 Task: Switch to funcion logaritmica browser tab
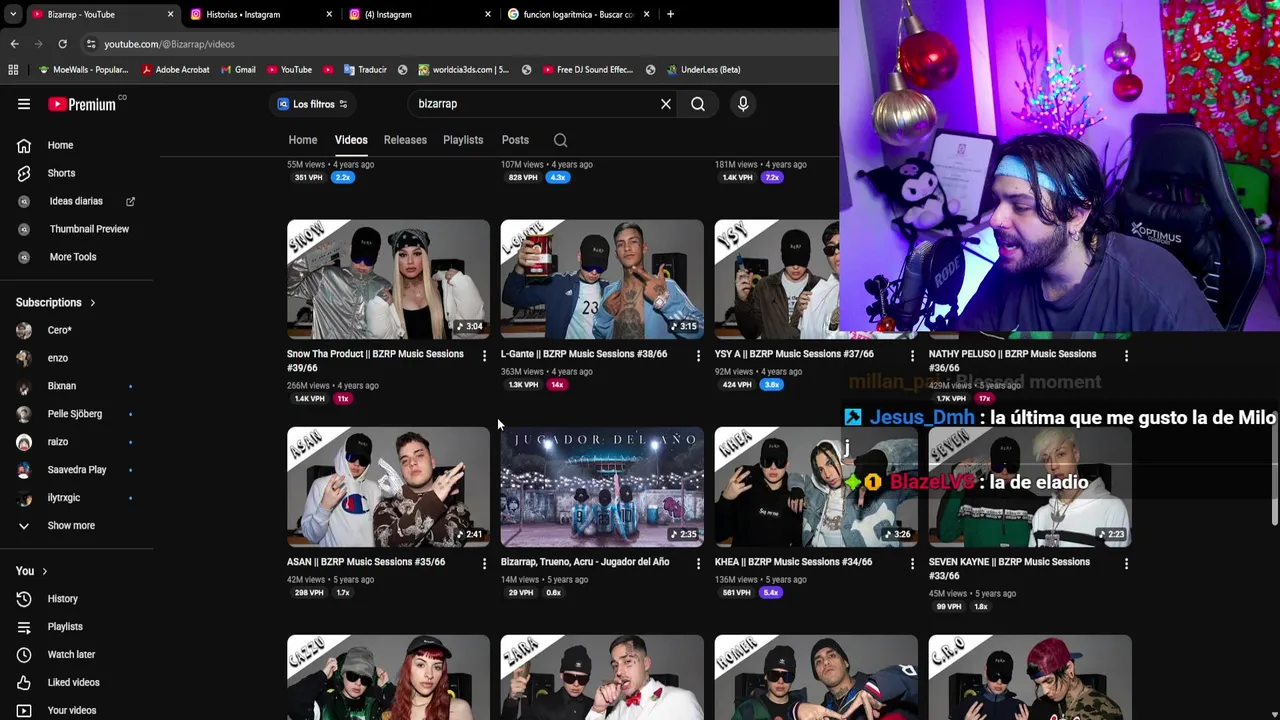(x=578, y=14)
